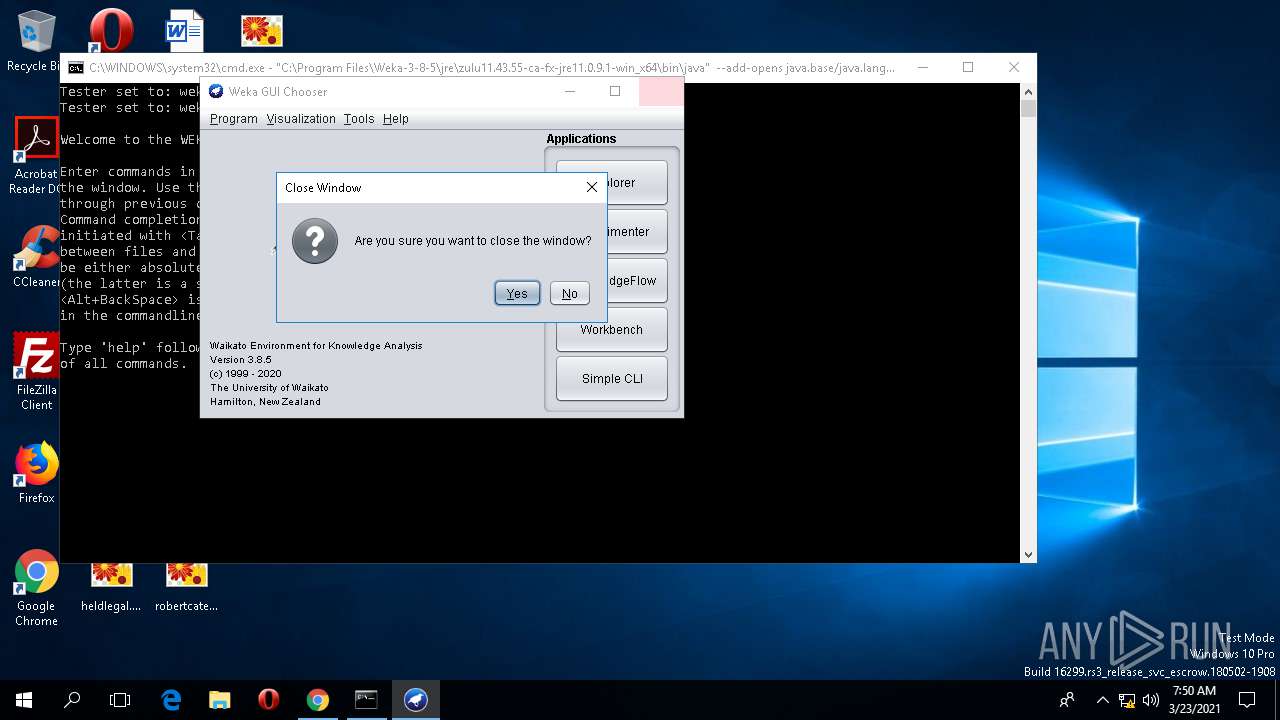
Task: Show hidden system tray icons
Action: 1102,700
